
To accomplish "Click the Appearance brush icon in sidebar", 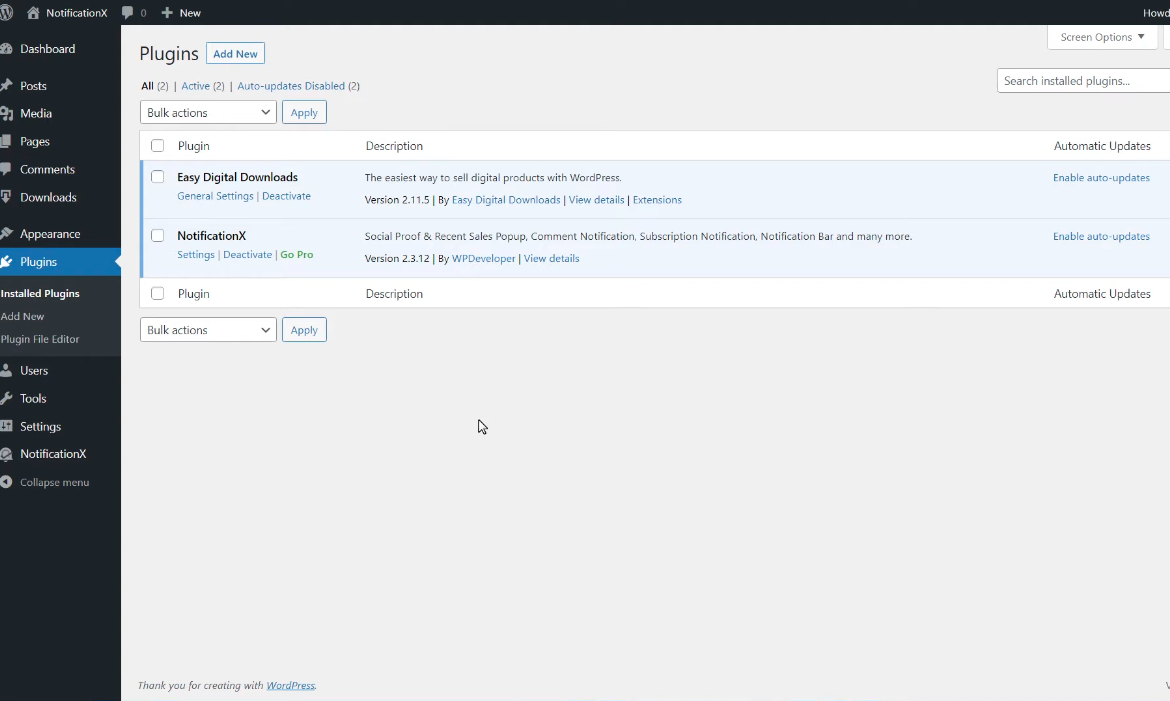I will (x=6, y=234).
